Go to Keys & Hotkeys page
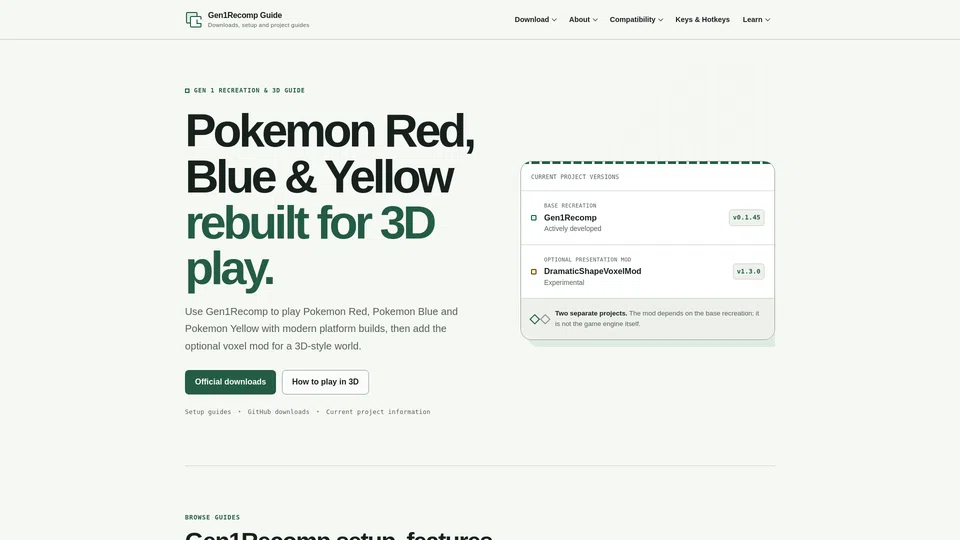This screenshot has width=960, height=540. [702, 20]
